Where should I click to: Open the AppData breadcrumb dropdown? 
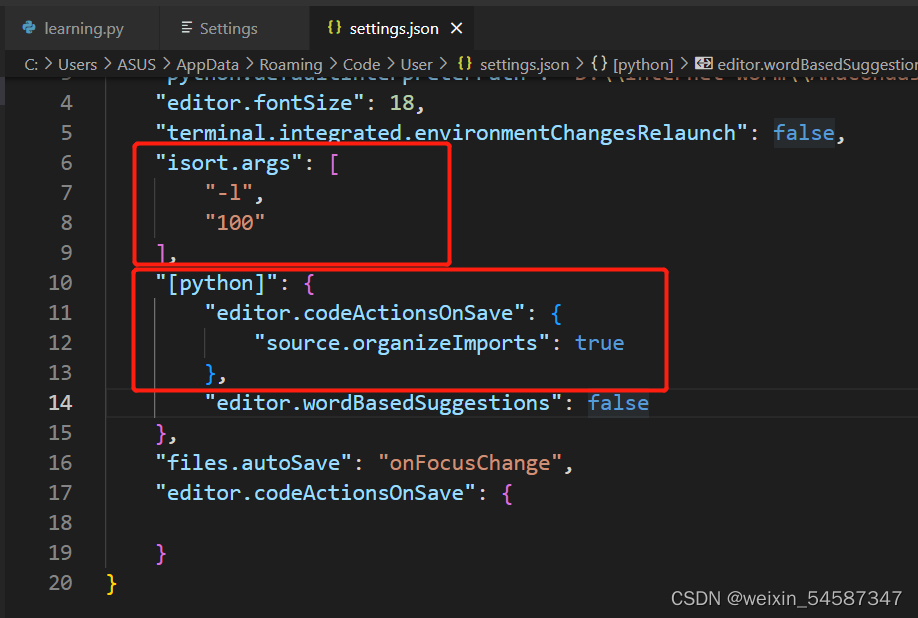(207, 63)
